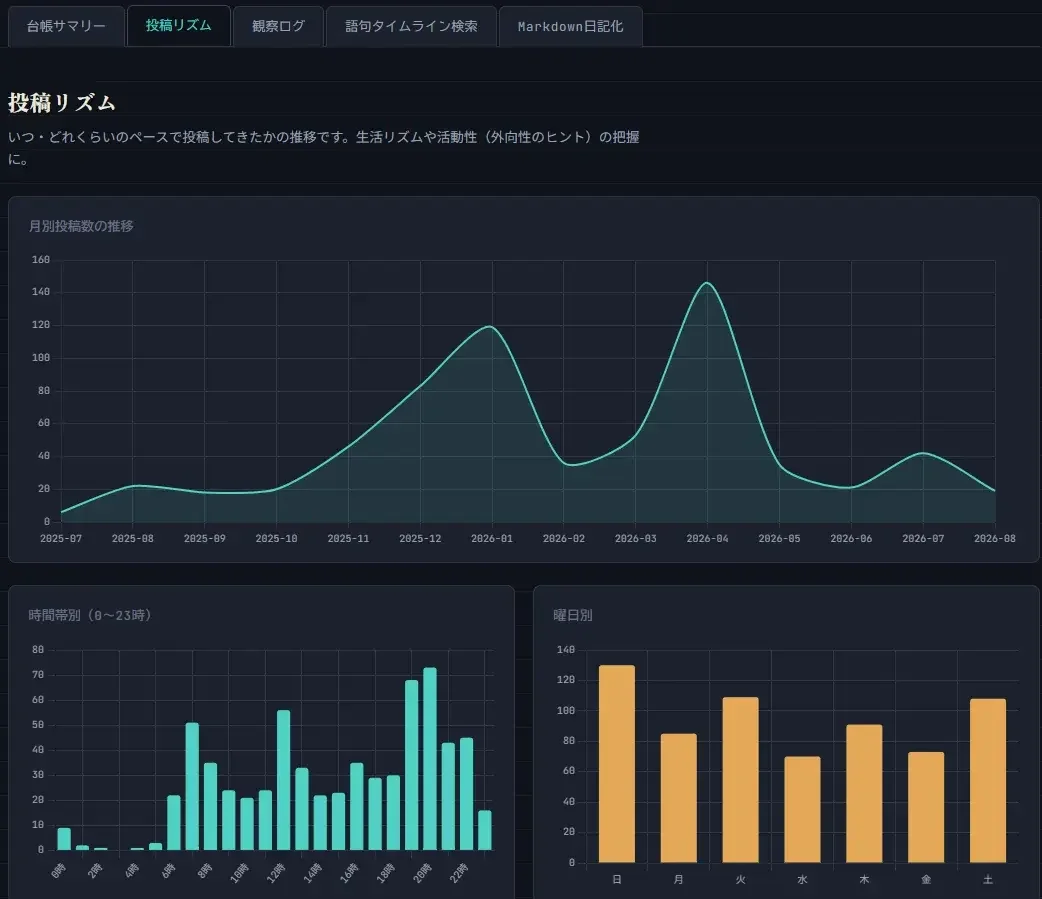Click the 2025-12 x-axis label
Image resolution: width=1042 pixels, height=899 pixels.
[x=420, y=538]
